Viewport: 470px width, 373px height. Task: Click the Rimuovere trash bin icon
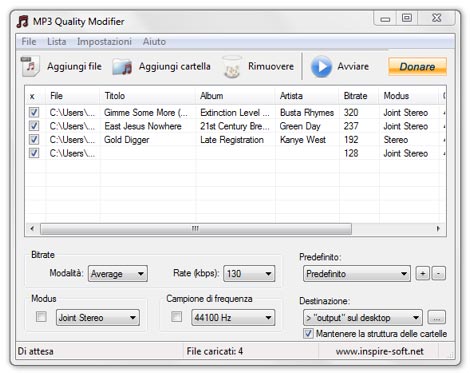[232, 67]
